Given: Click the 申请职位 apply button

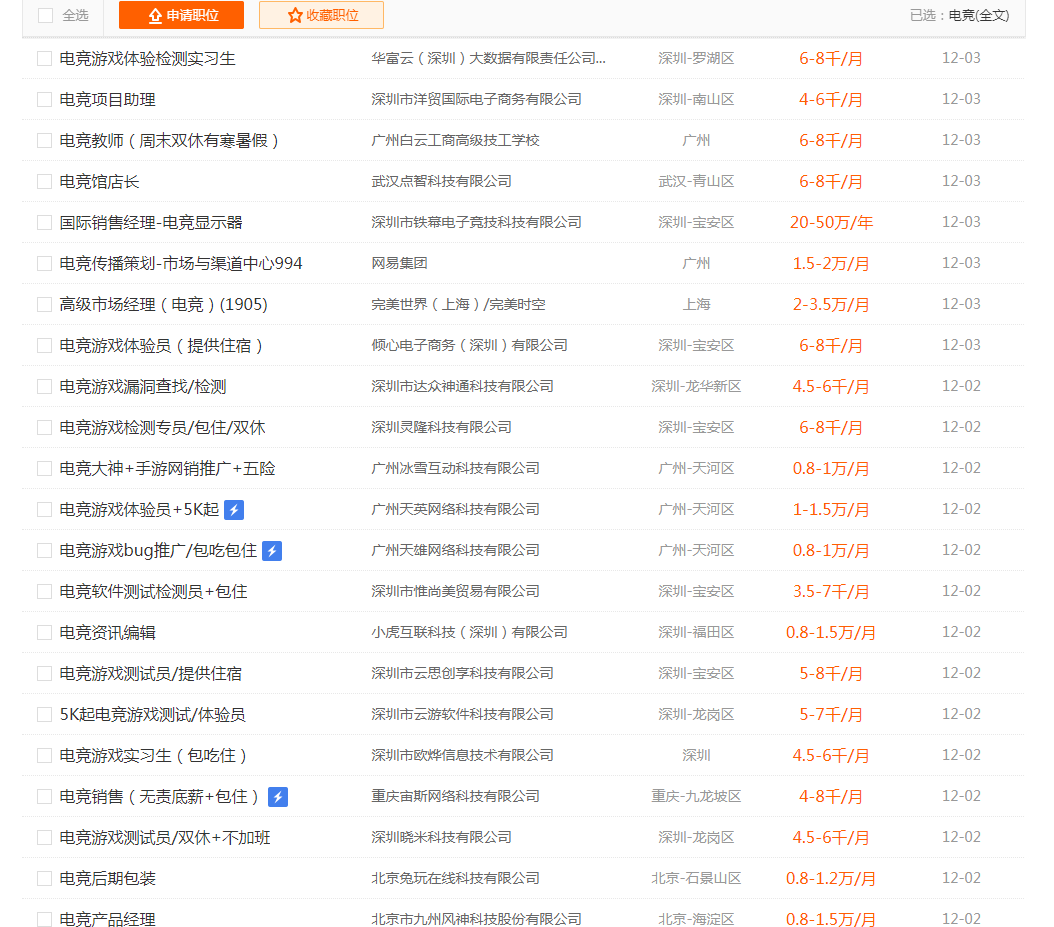Looking at the screenshot, I should pos(181,15).
